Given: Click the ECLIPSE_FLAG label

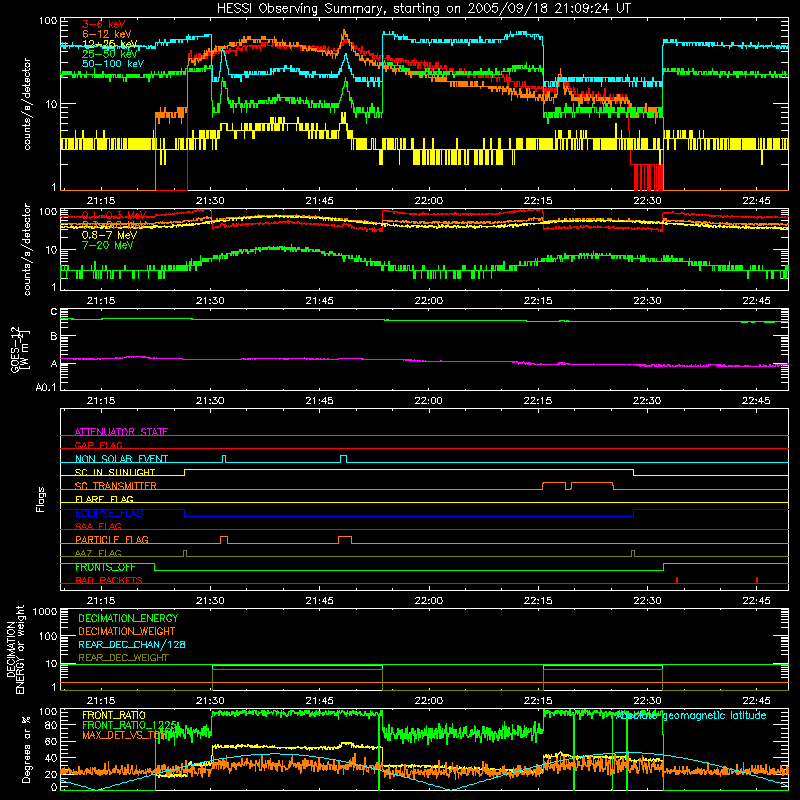Looking at the screenshot, I should 109,513.
